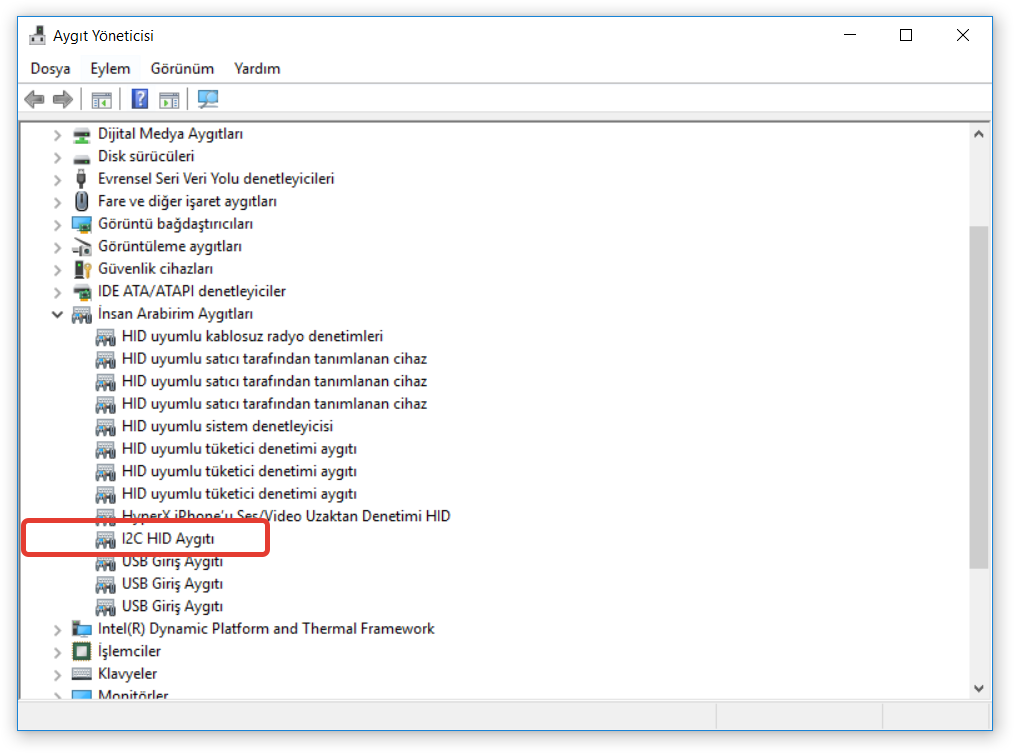The width and height of the screenshot is (1014, 753).
Task: Open the Görünüm menu
Action: click(x=182, y=69)
